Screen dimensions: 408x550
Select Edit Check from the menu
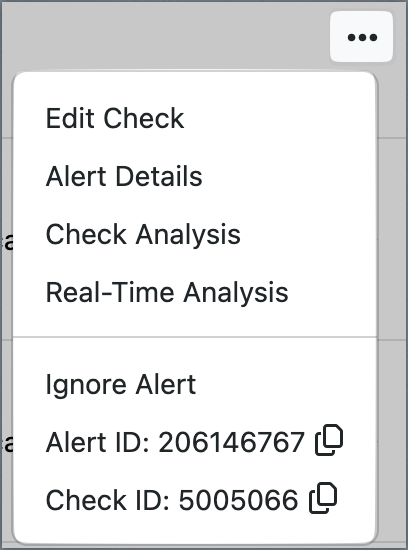(195, 118)
